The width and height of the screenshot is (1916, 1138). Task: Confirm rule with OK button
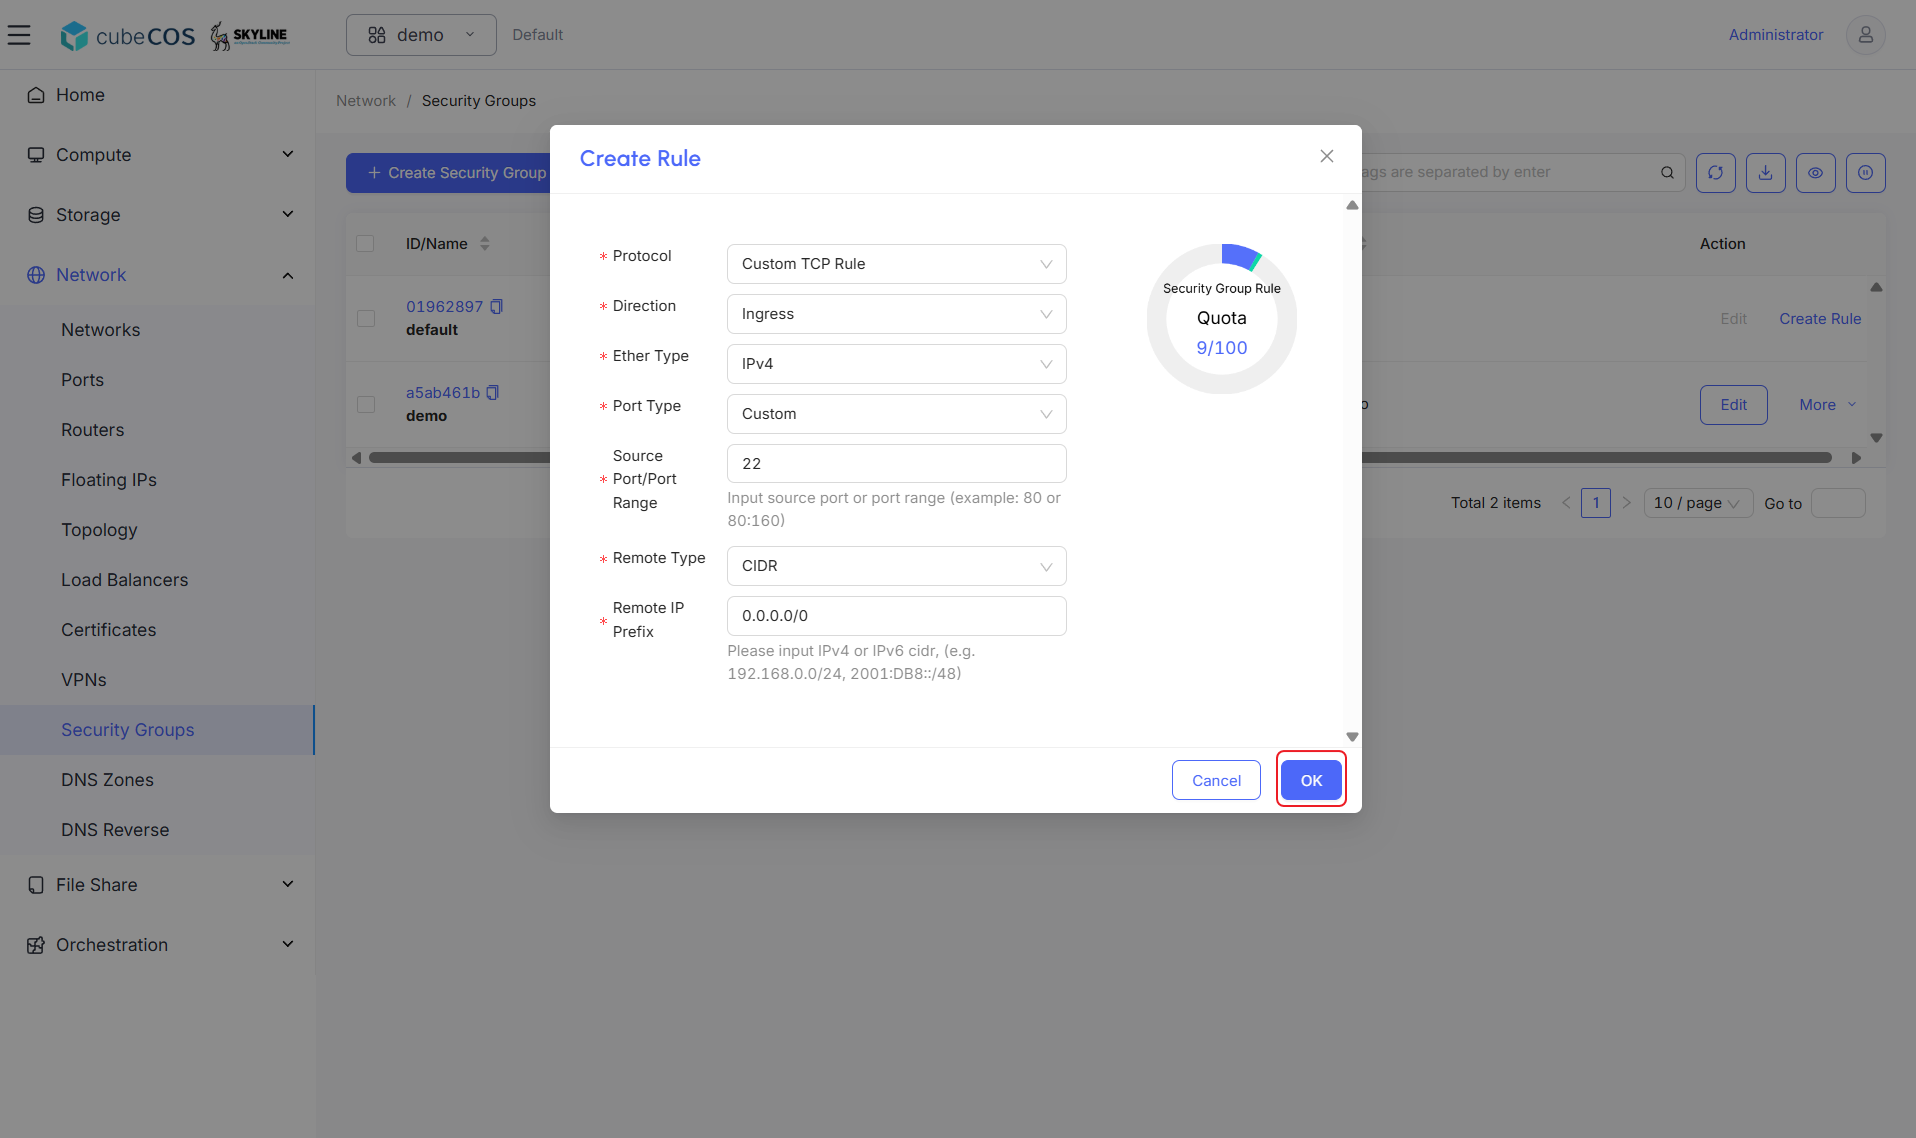point(1311,780)
